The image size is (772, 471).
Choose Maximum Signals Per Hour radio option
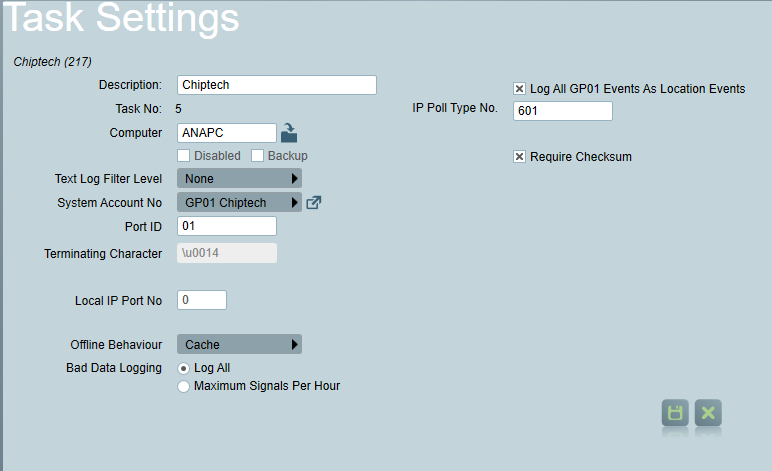184,386
